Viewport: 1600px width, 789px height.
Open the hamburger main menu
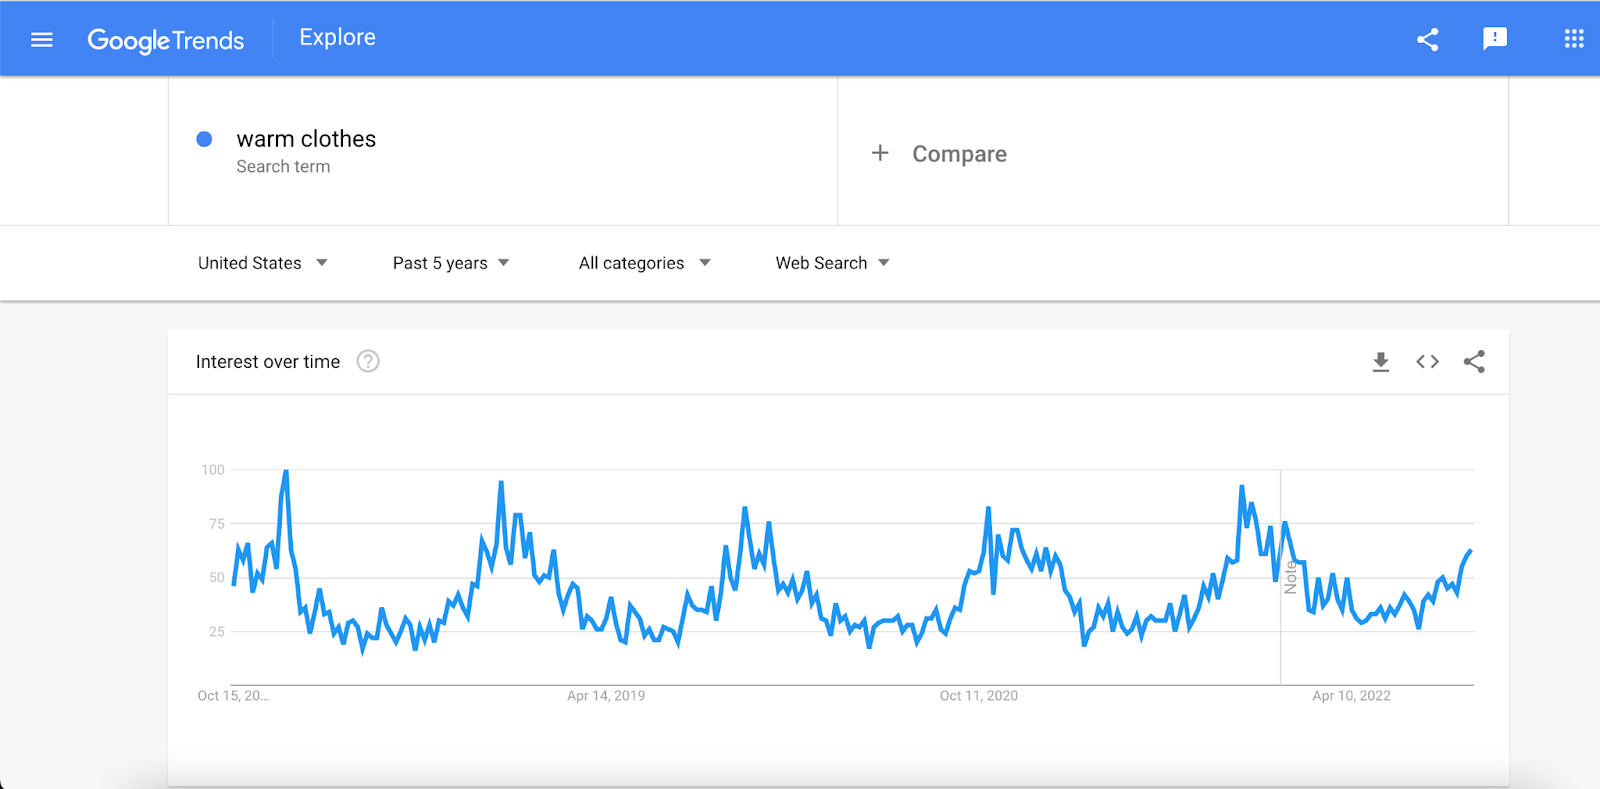coord(42,40)
